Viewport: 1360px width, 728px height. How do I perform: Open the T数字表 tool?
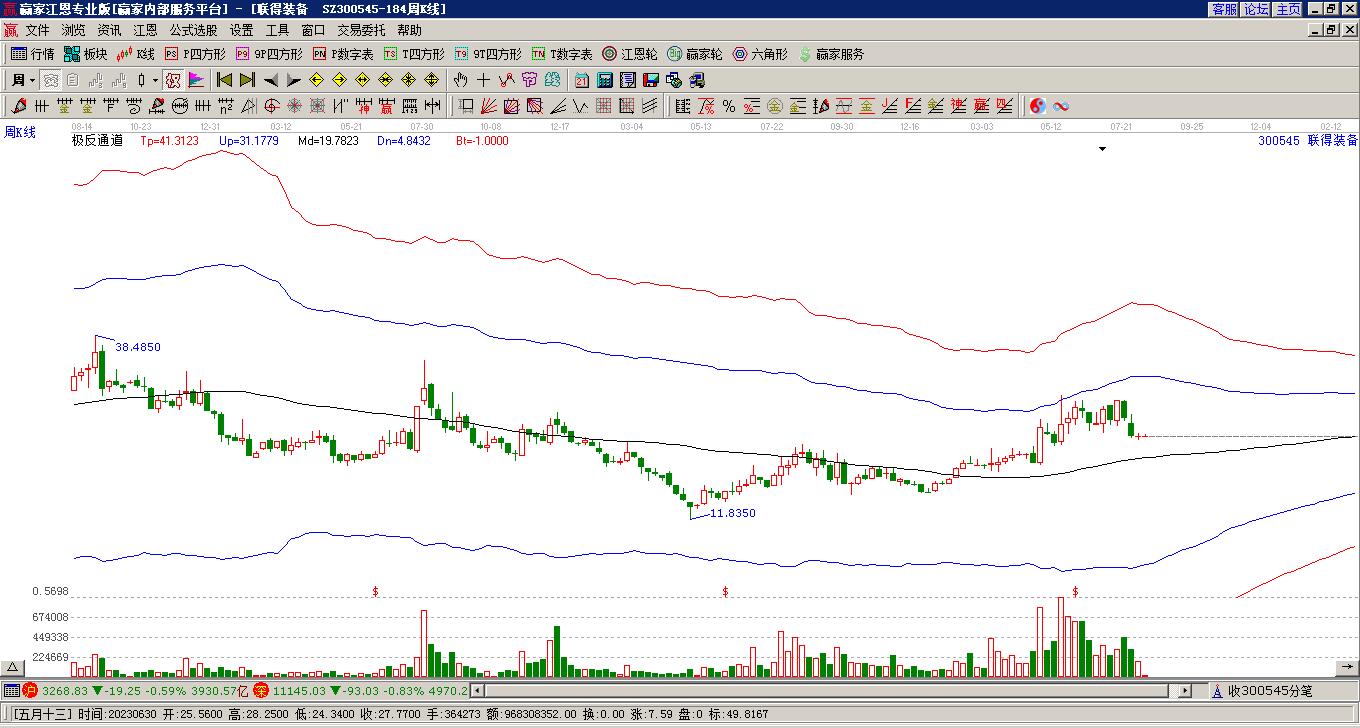[x=561, y=54]
